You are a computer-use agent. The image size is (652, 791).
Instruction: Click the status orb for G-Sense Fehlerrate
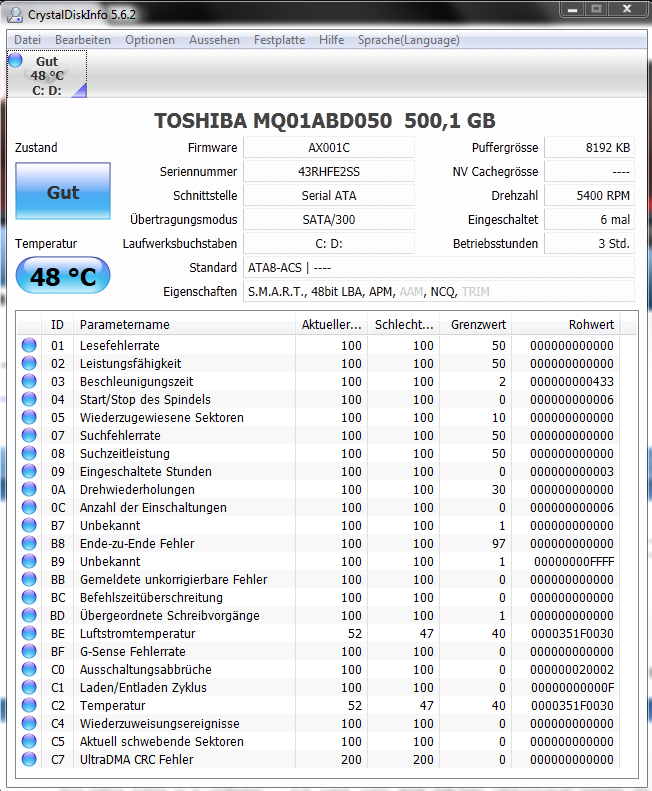click(29, 651)
